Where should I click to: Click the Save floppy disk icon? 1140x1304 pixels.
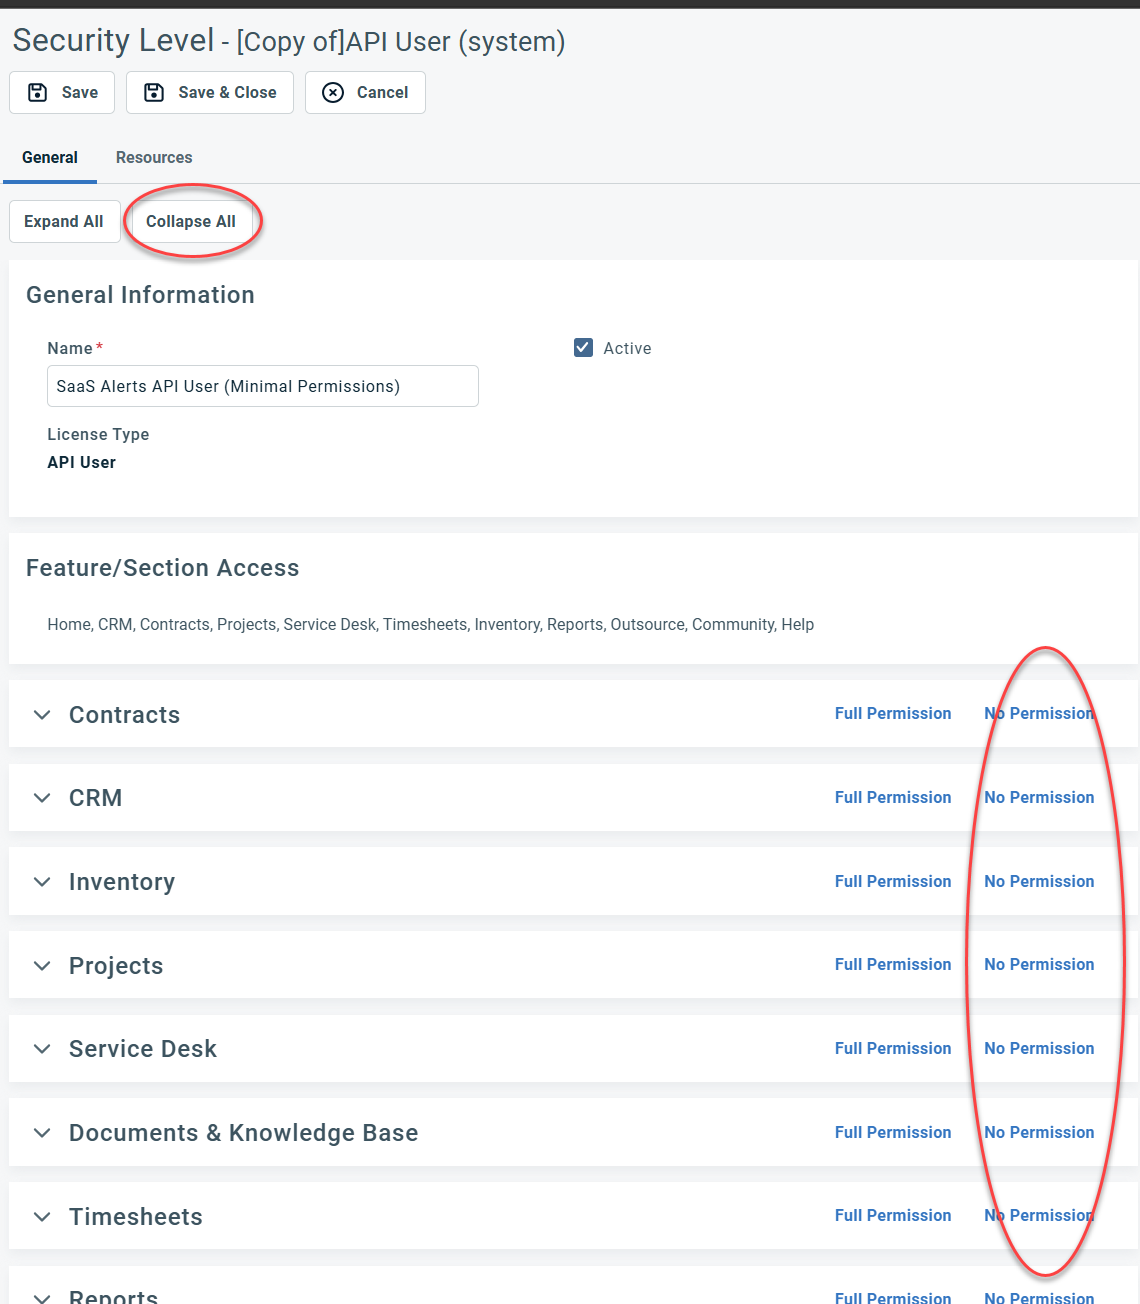[x=38, y=93]
